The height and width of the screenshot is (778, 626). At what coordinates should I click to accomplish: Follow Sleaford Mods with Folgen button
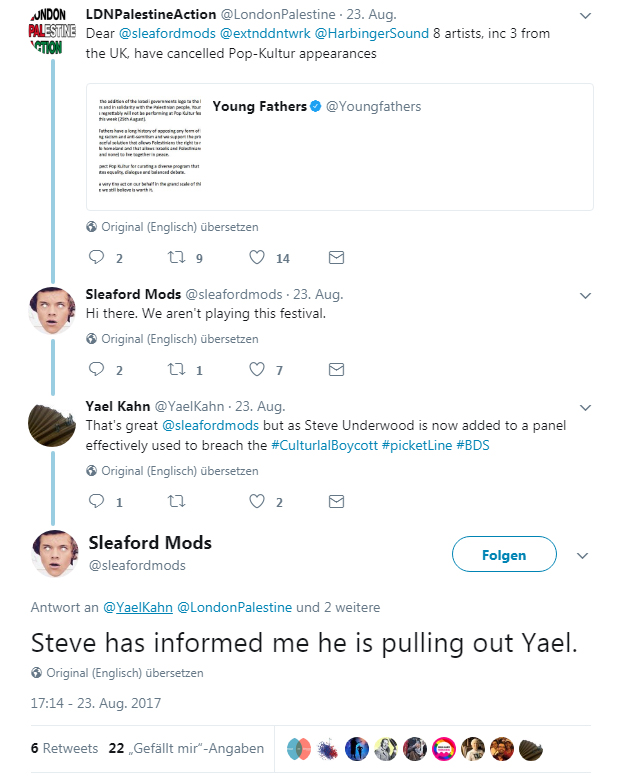(x=504, y=554)
